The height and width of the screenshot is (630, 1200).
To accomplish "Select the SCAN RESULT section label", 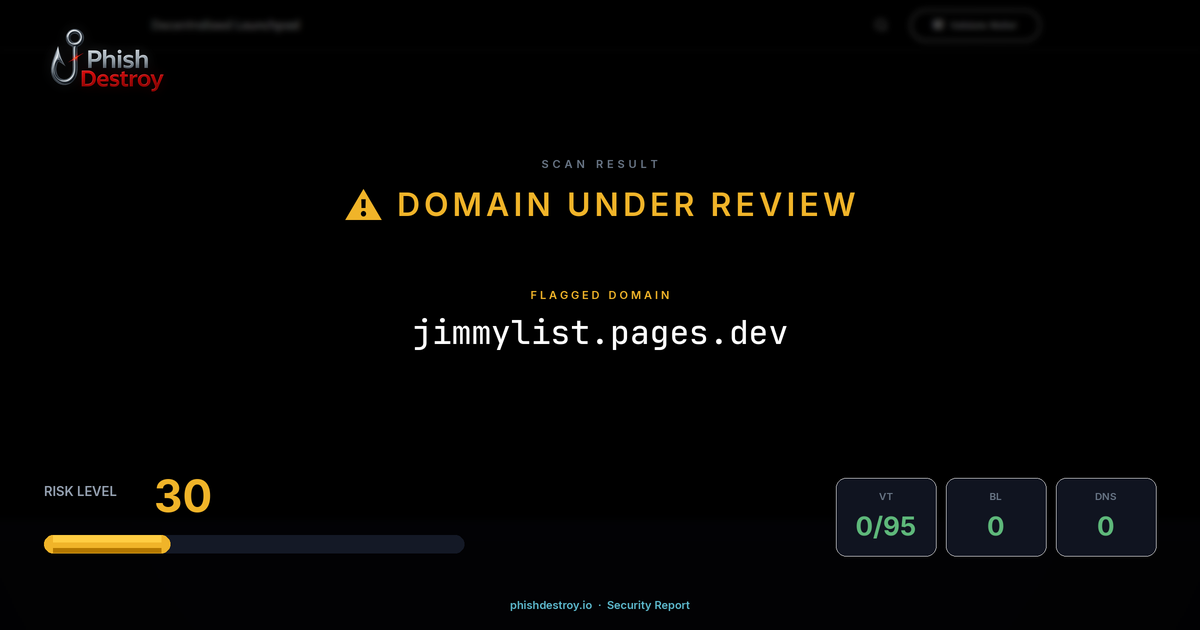I will (x=600, y=163).
